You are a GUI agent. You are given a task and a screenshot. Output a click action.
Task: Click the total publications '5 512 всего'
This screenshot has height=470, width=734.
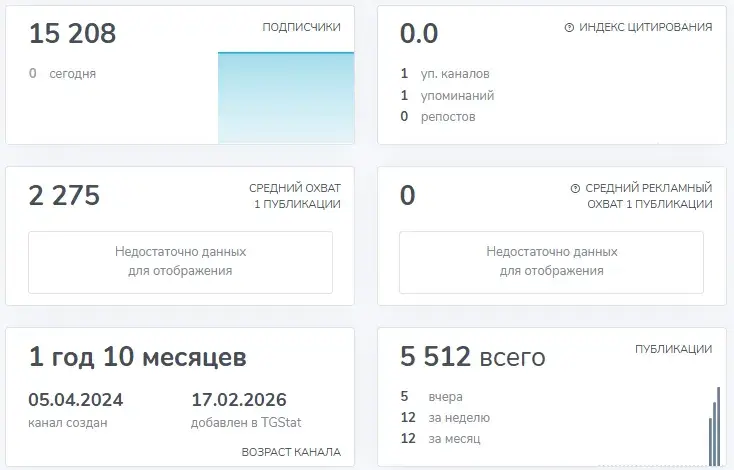click(x=473, y=357)
